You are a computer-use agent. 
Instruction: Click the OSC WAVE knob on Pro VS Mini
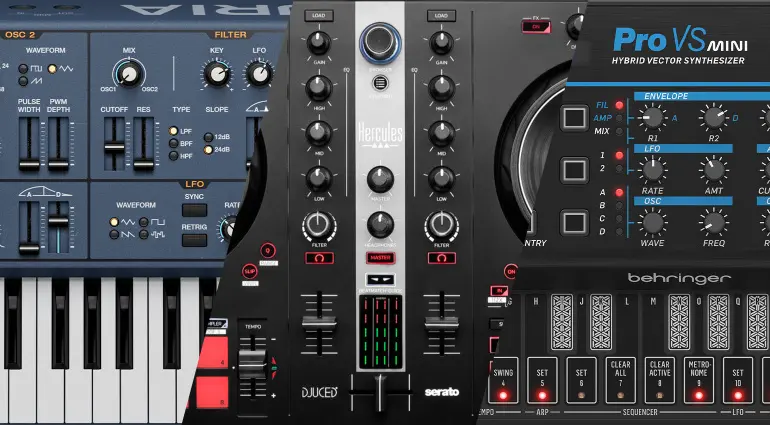coord(652,222)
